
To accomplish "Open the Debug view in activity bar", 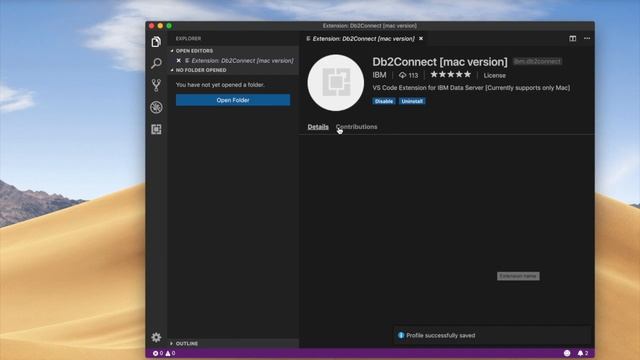I will [x=156, y=107].
